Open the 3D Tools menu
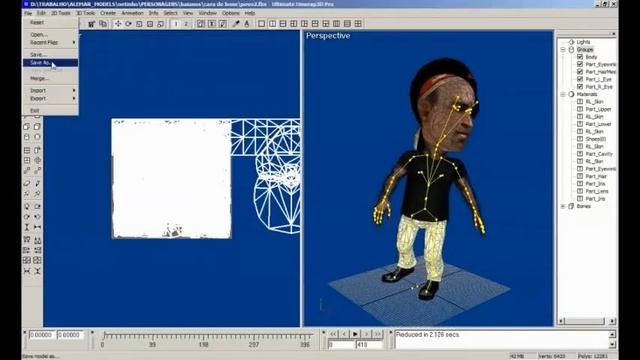The image size is (640, 360). [x=85, y=13]
